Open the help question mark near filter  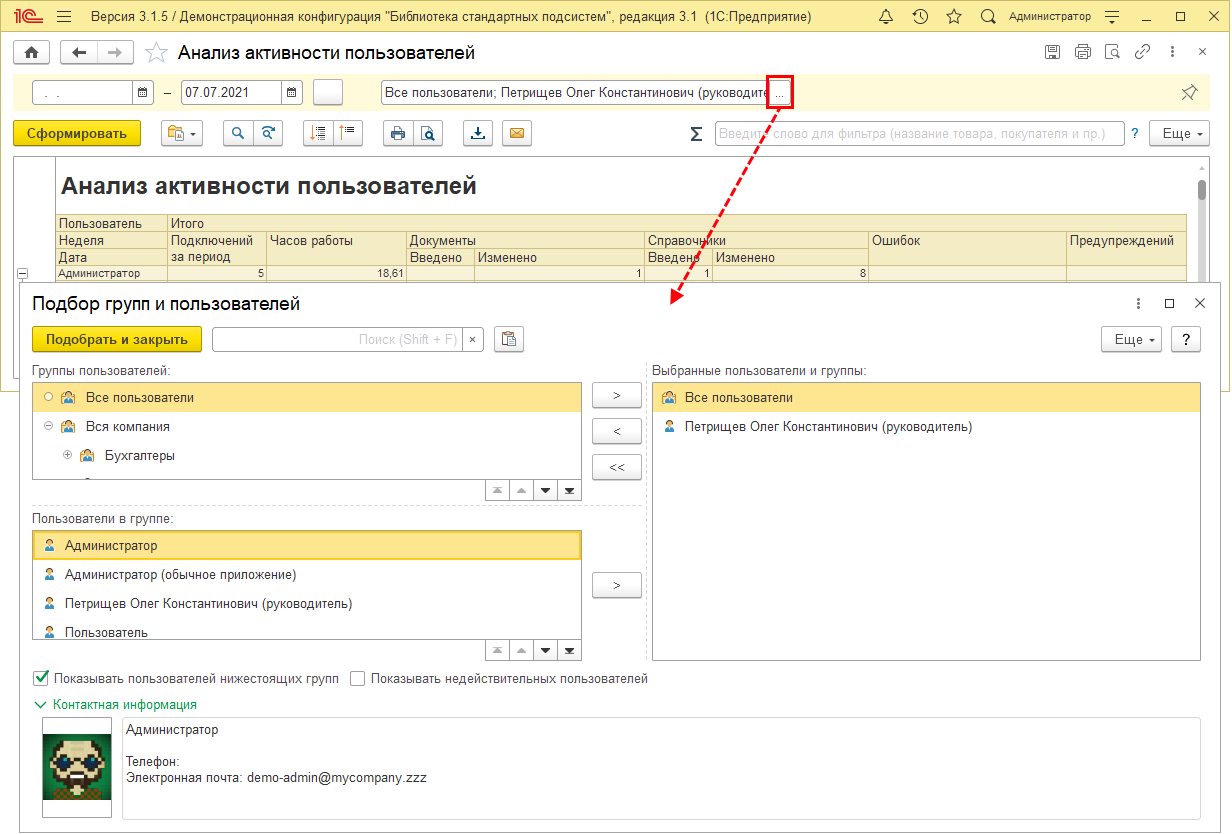(x=1135, y=133)
